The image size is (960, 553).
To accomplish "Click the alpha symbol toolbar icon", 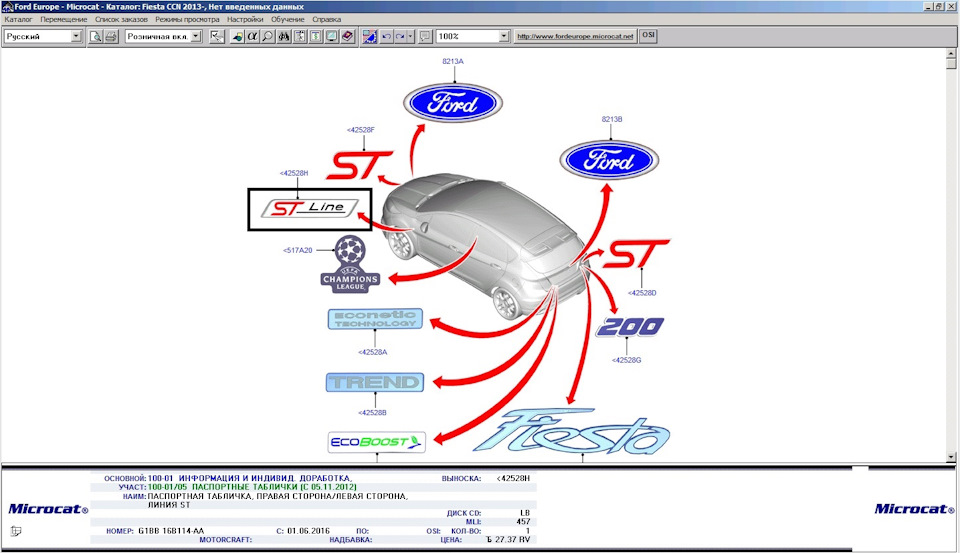I will click(252, 36).
